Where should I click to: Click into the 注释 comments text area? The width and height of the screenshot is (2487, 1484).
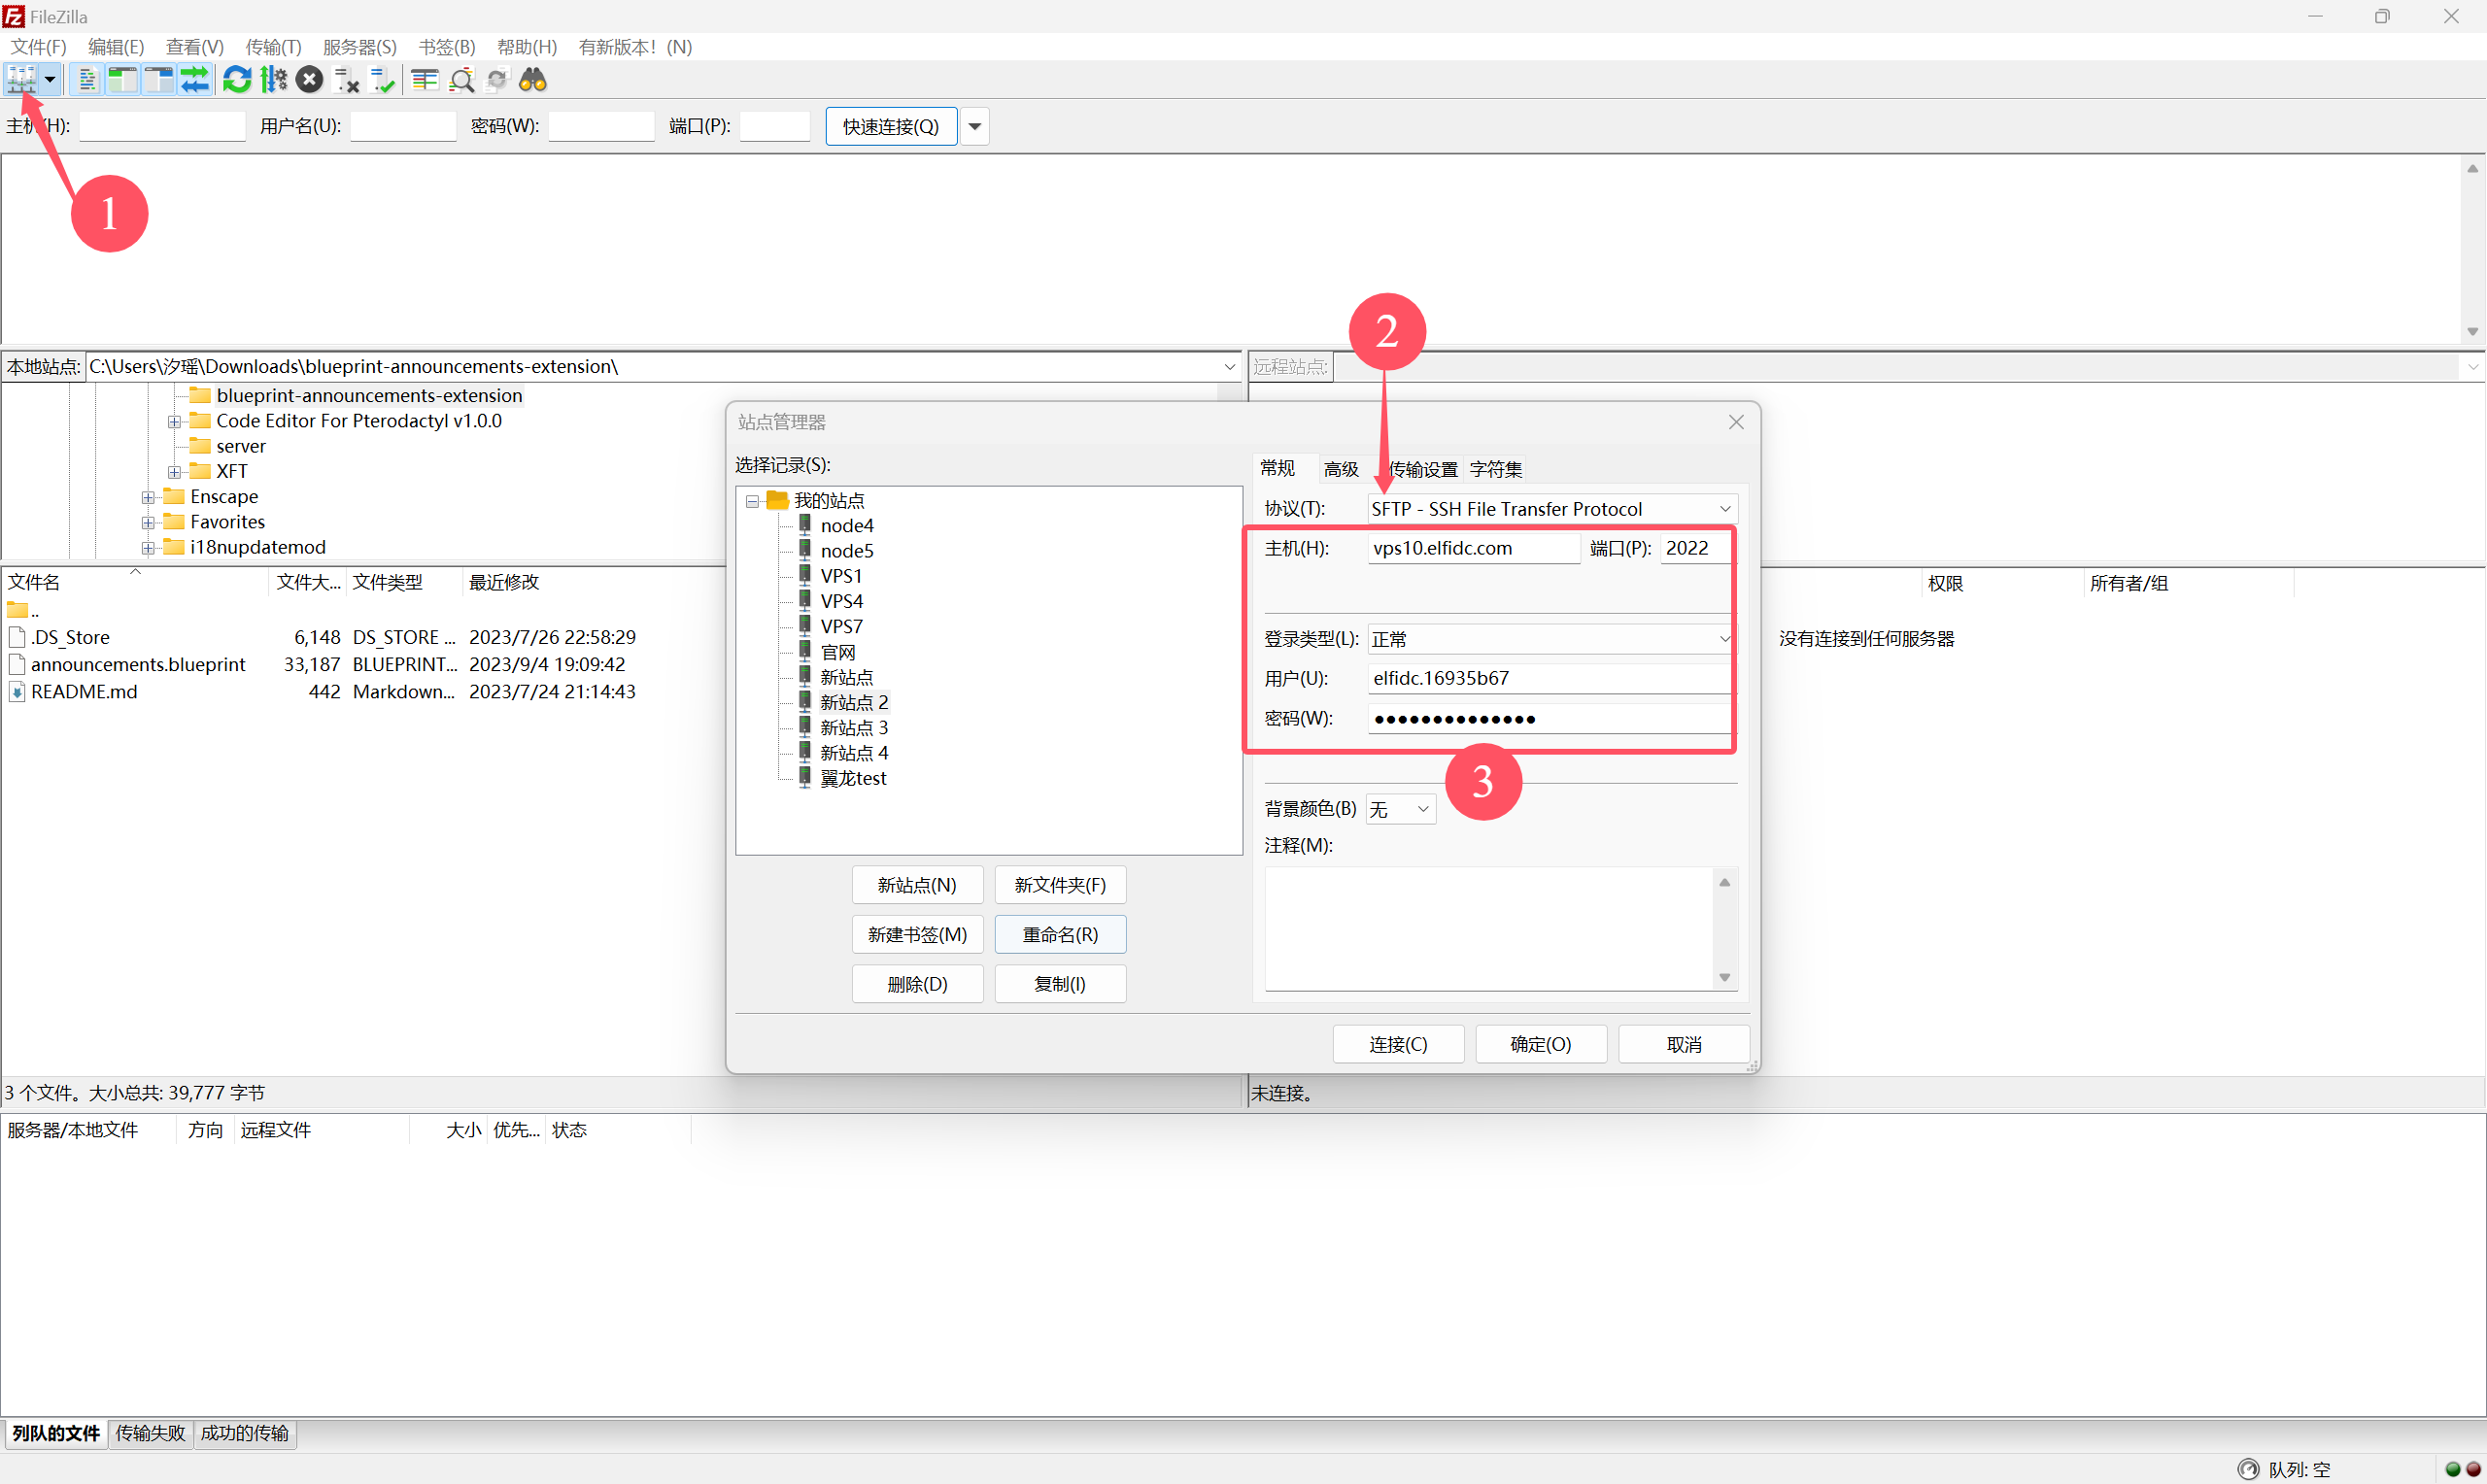(x=1489, y=929)
